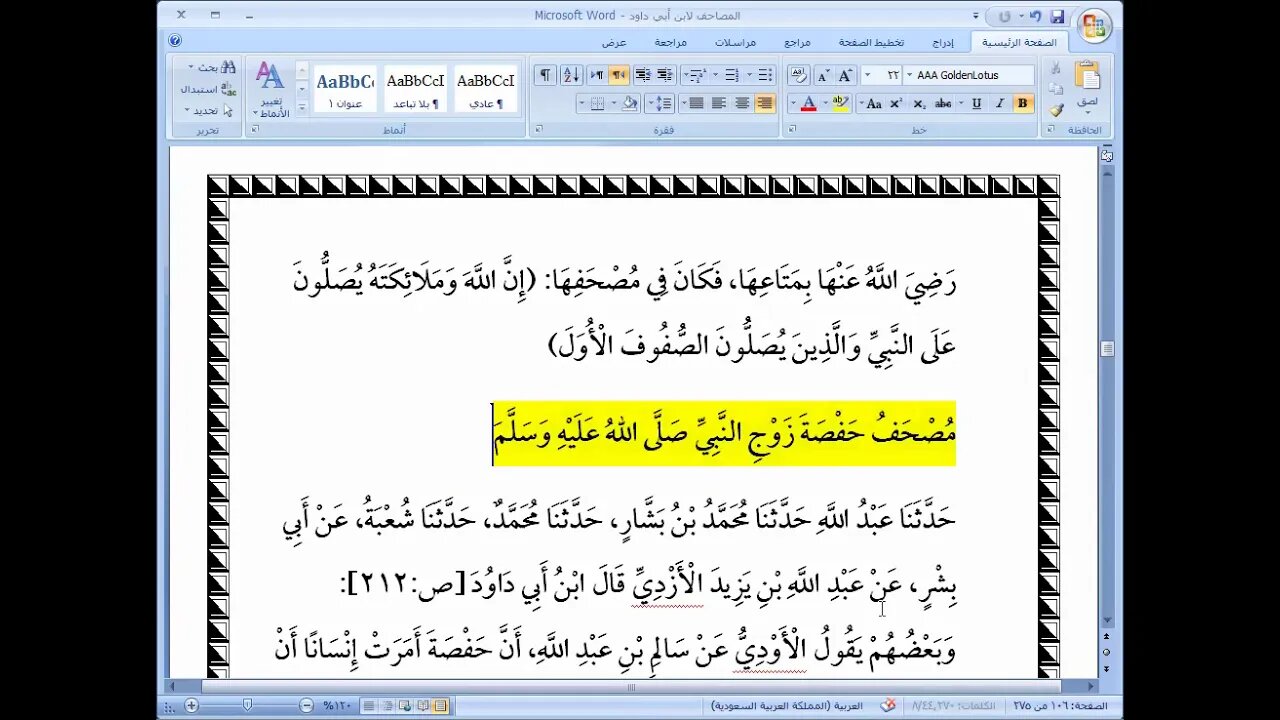Shrink font size with small A
The image size is (1280, 720).
[824, 75]
